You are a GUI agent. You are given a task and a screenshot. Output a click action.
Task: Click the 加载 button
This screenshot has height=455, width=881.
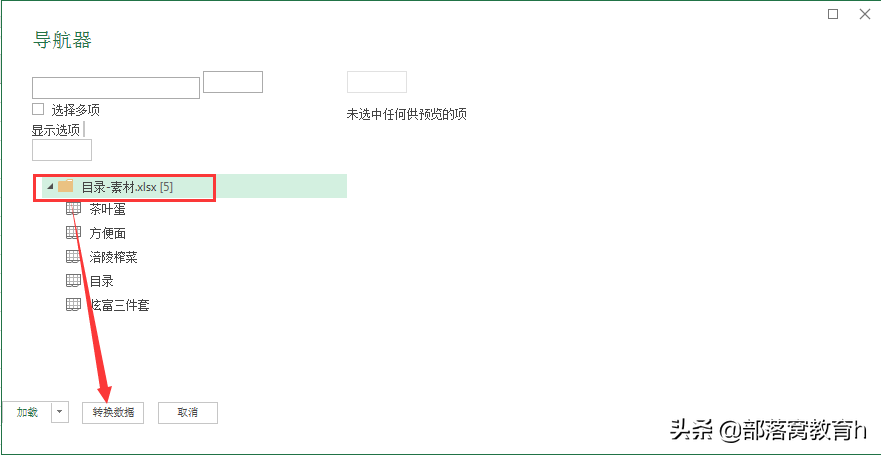(26, 412)
